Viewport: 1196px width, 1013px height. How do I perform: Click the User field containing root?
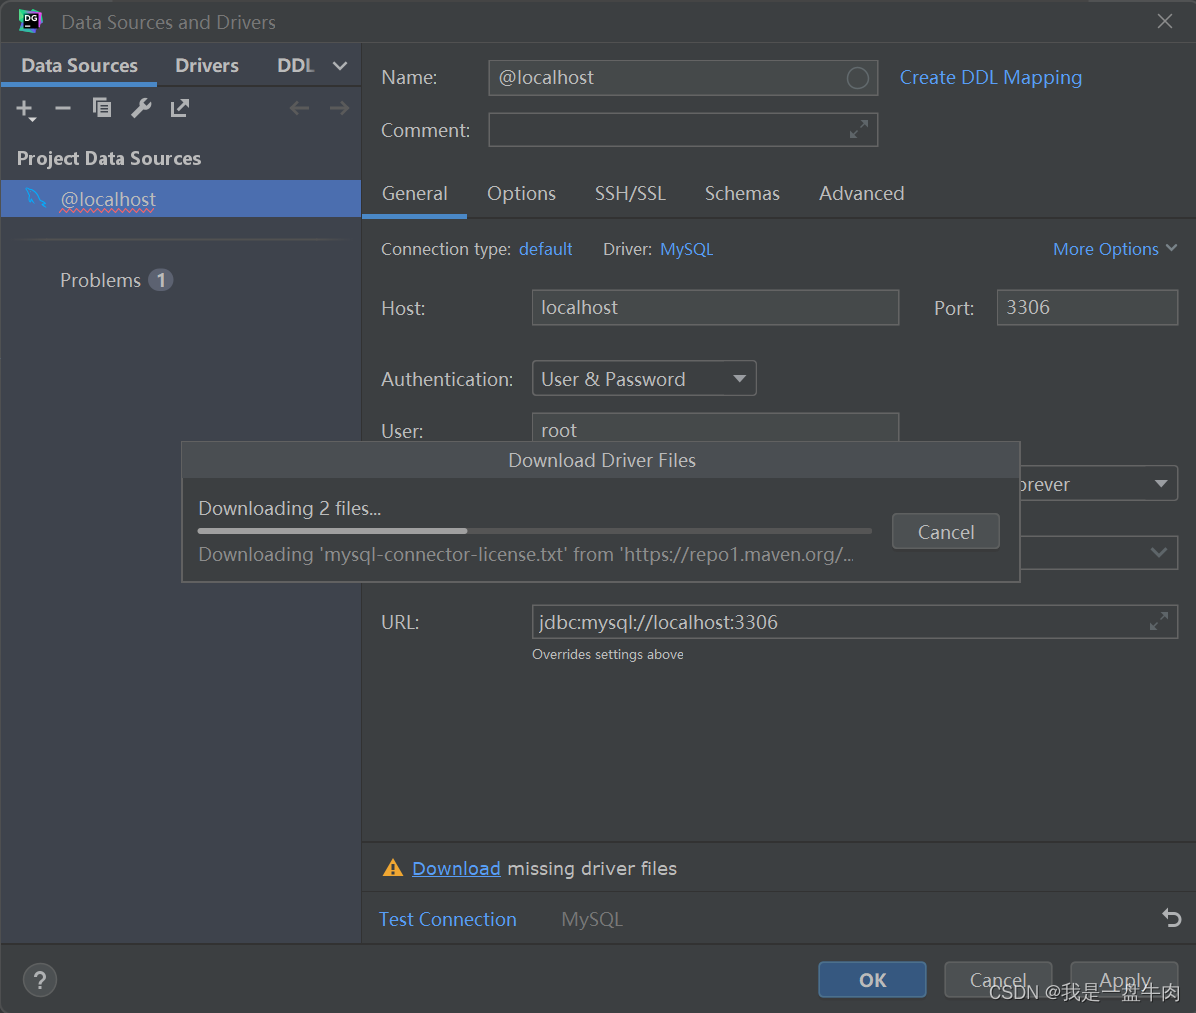click(x=715, y=429)
